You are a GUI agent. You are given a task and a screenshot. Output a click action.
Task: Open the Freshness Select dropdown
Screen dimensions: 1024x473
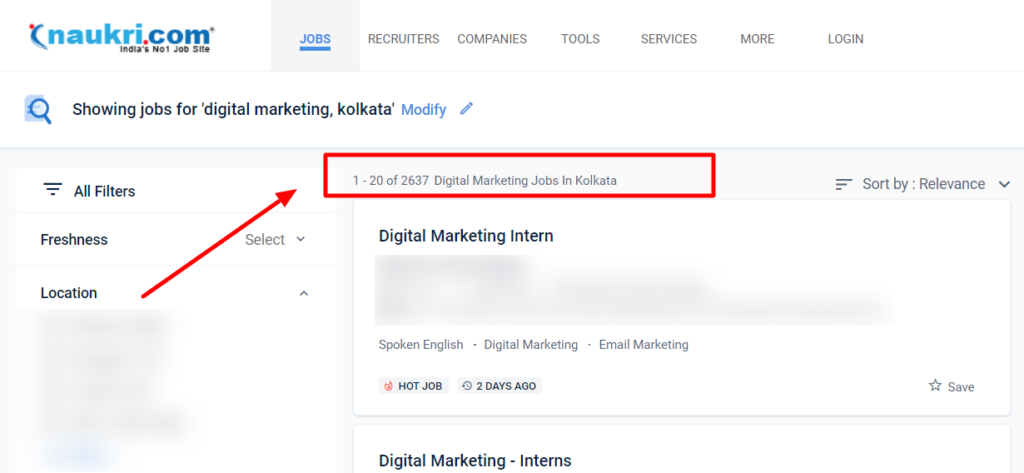click(x=276, y=240)
